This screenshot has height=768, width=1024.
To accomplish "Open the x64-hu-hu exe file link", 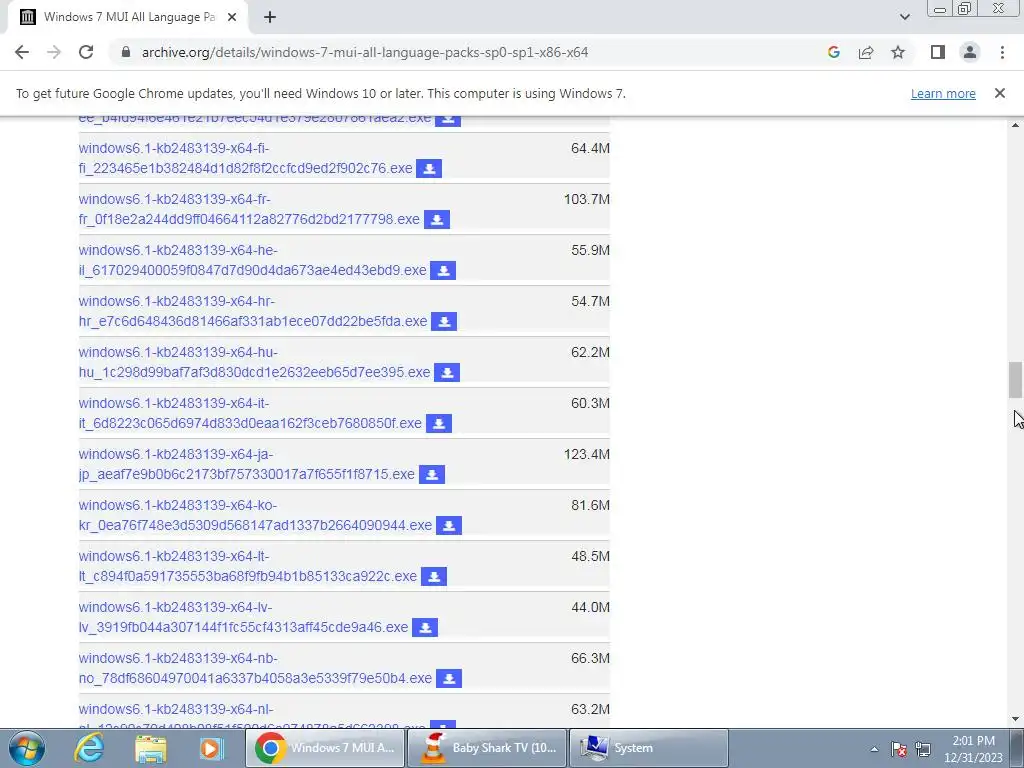I will coord(254,362).
